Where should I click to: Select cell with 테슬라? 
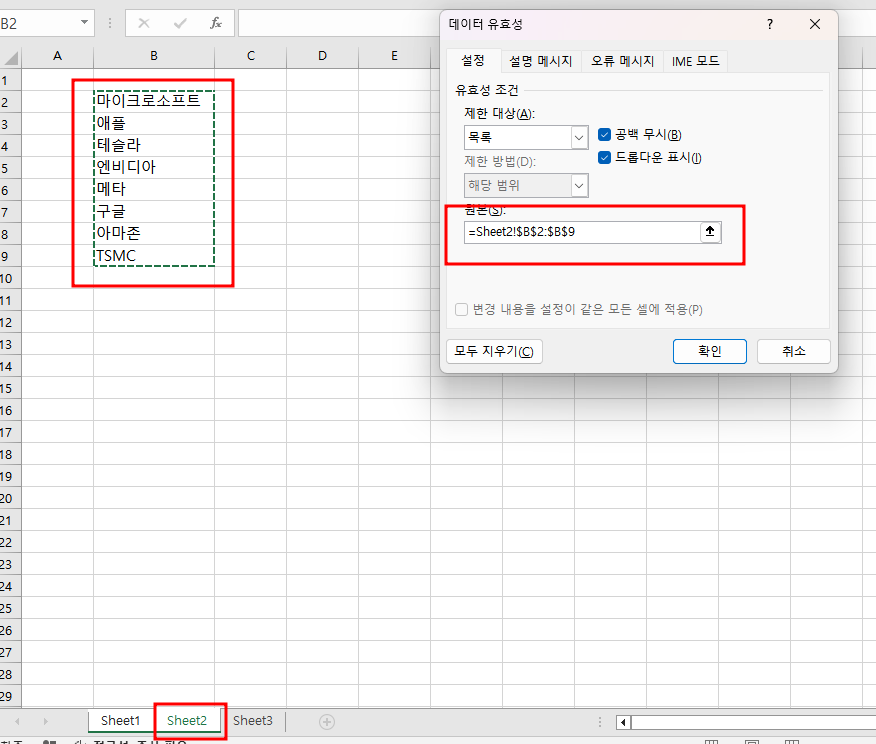click(x=154, y=145)
